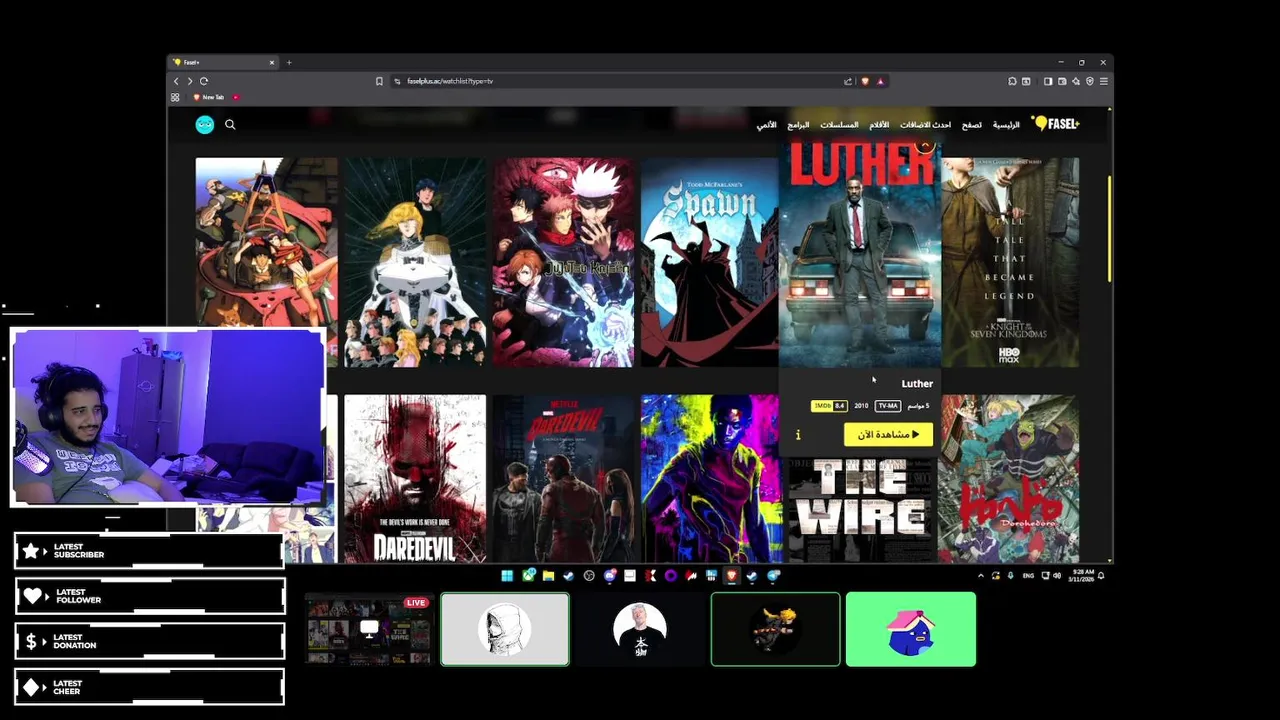The width and height of the screenshot is (1280, 720).
Task: Select the orange-haired ninja avatar tile
Action: (x=776, y=629)
